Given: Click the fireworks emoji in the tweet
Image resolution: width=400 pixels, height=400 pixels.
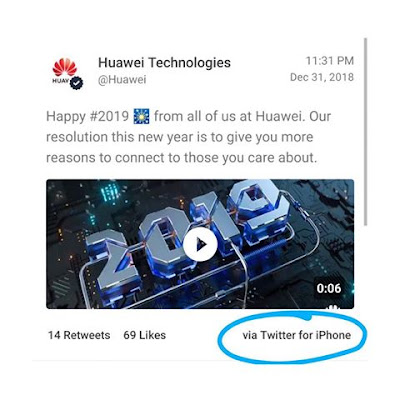Looking at the screenshot, I should (x=141, y=116).
